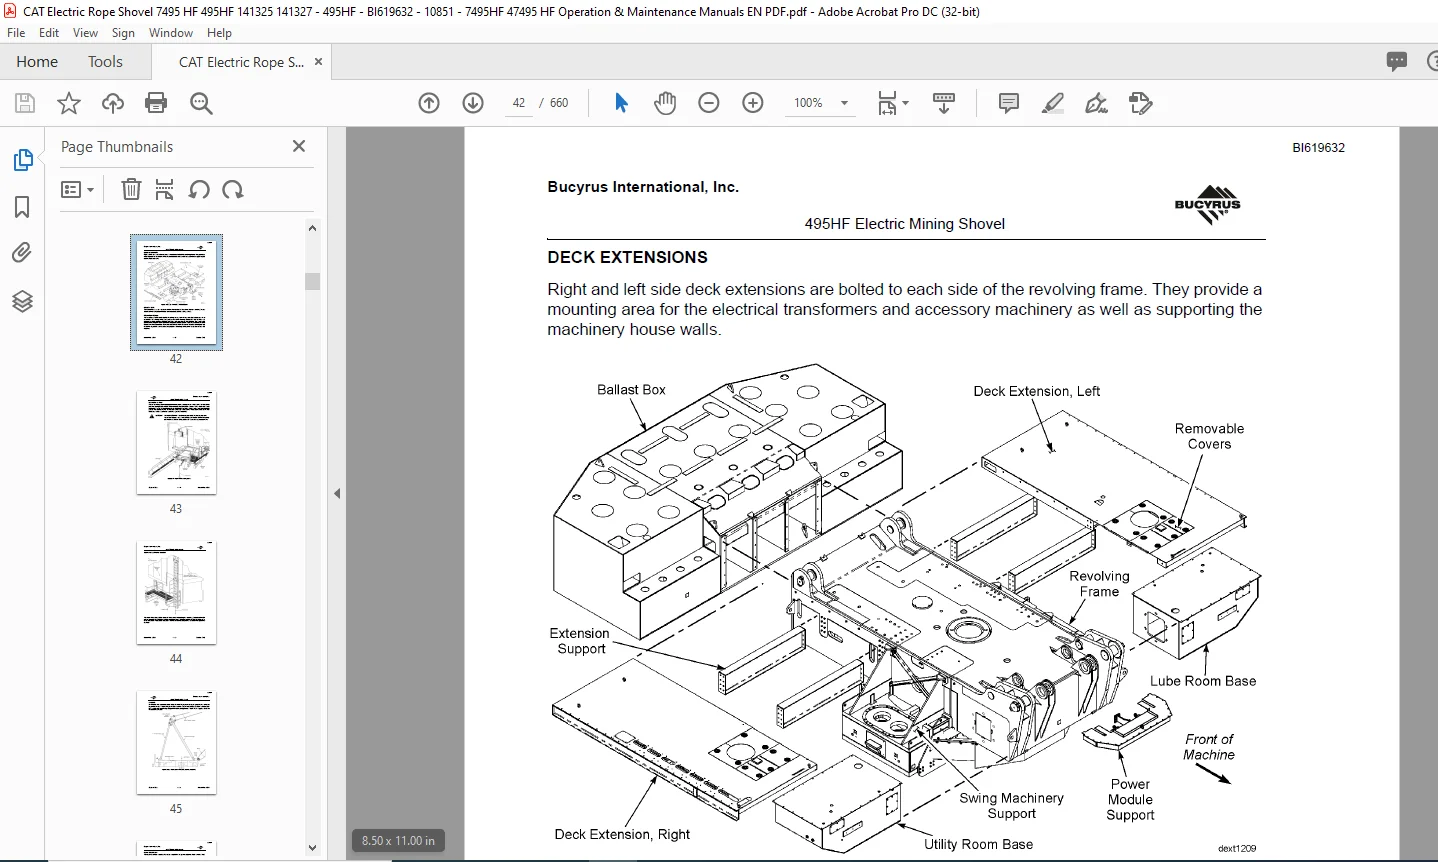Open the Bookmarks panel icon
Image resolution: width=1438 pixels, height=862 pixels.
22,207
